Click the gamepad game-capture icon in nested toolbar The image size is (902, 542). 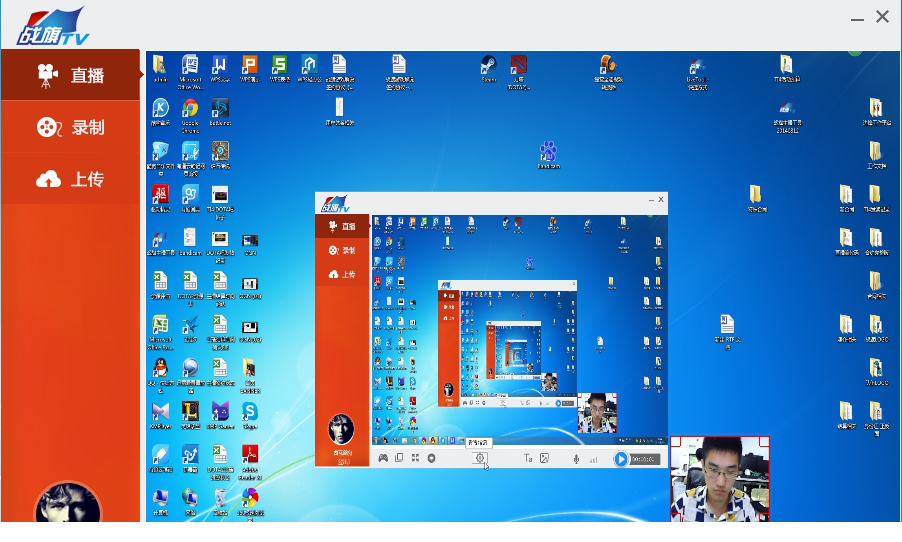click(383, 458)
